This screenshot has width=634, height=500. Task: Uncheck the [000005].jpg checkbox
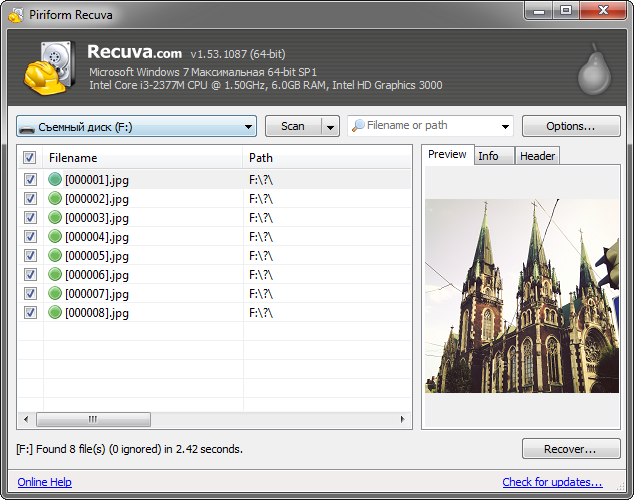pyautogui.click(x=30, y=255)
